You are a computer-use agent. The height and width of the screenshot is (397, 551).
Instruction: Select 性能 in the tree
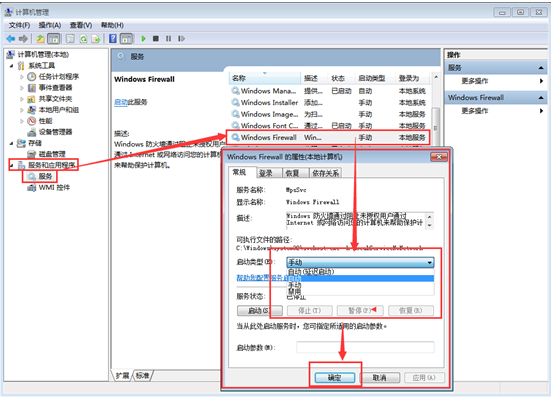coord(45,121)
